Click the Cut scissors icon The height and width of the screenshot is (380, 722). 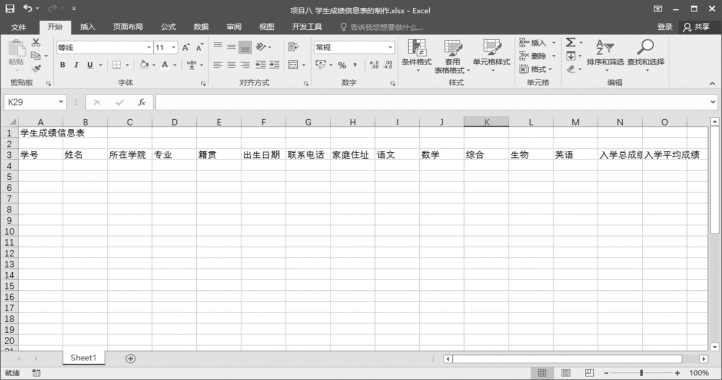coord(36,42)
